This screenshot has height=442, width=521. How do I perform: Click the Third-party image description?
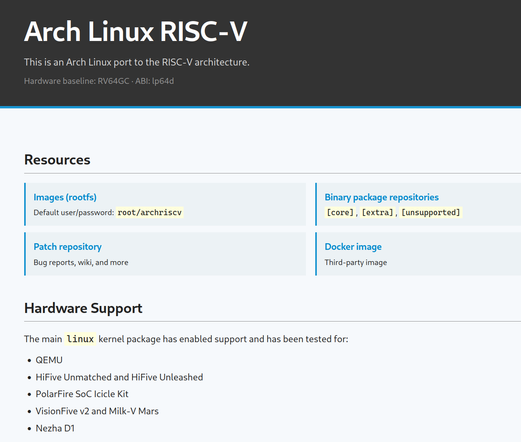[356, 262]
